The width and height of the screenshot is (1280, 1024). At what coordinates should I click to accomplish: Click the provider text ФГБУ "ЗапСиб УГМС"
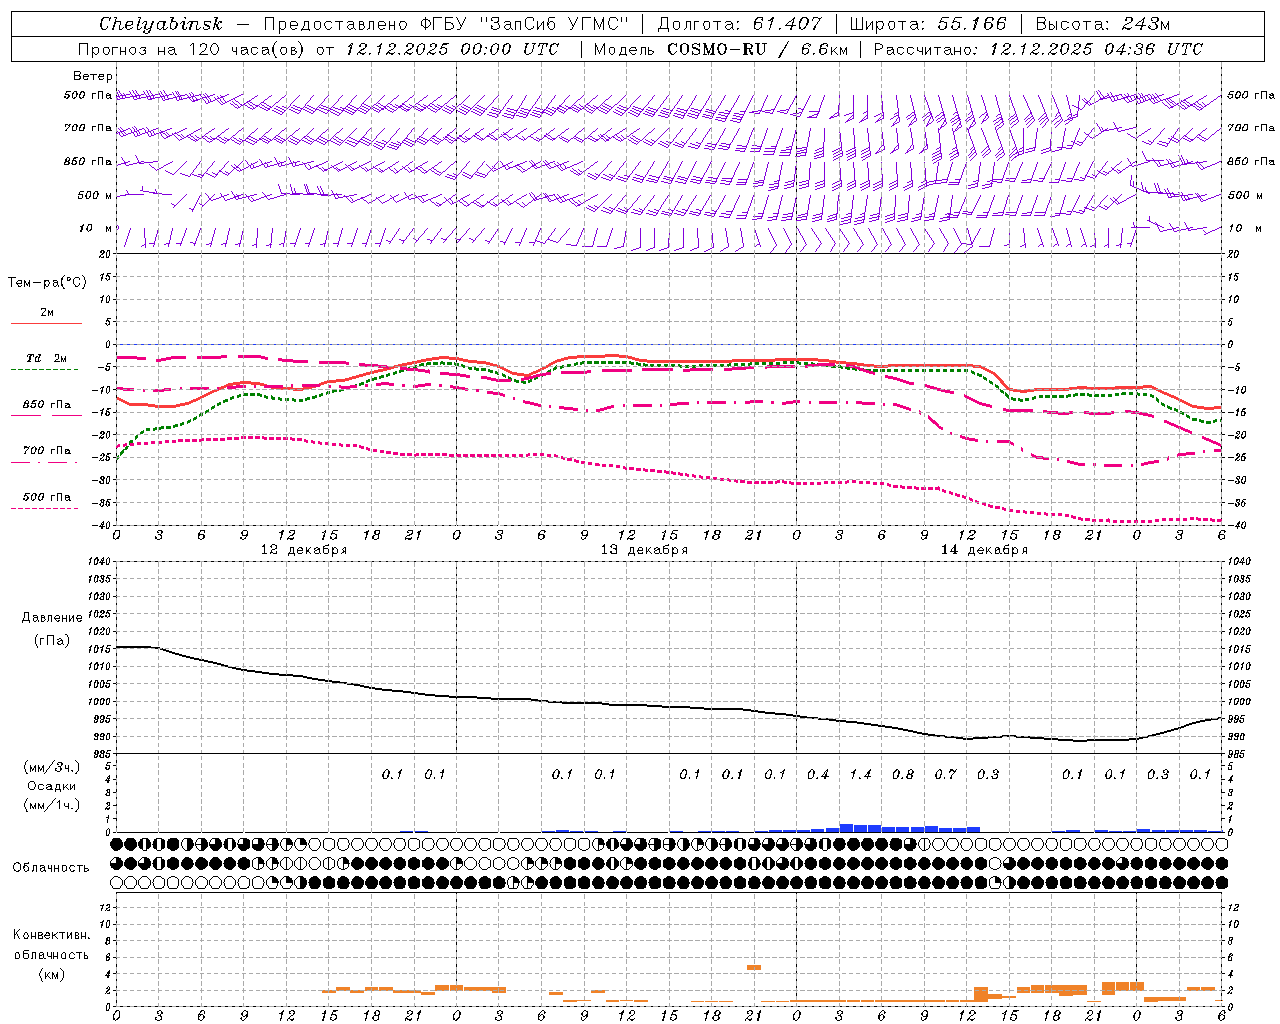(x=526, y=24)
